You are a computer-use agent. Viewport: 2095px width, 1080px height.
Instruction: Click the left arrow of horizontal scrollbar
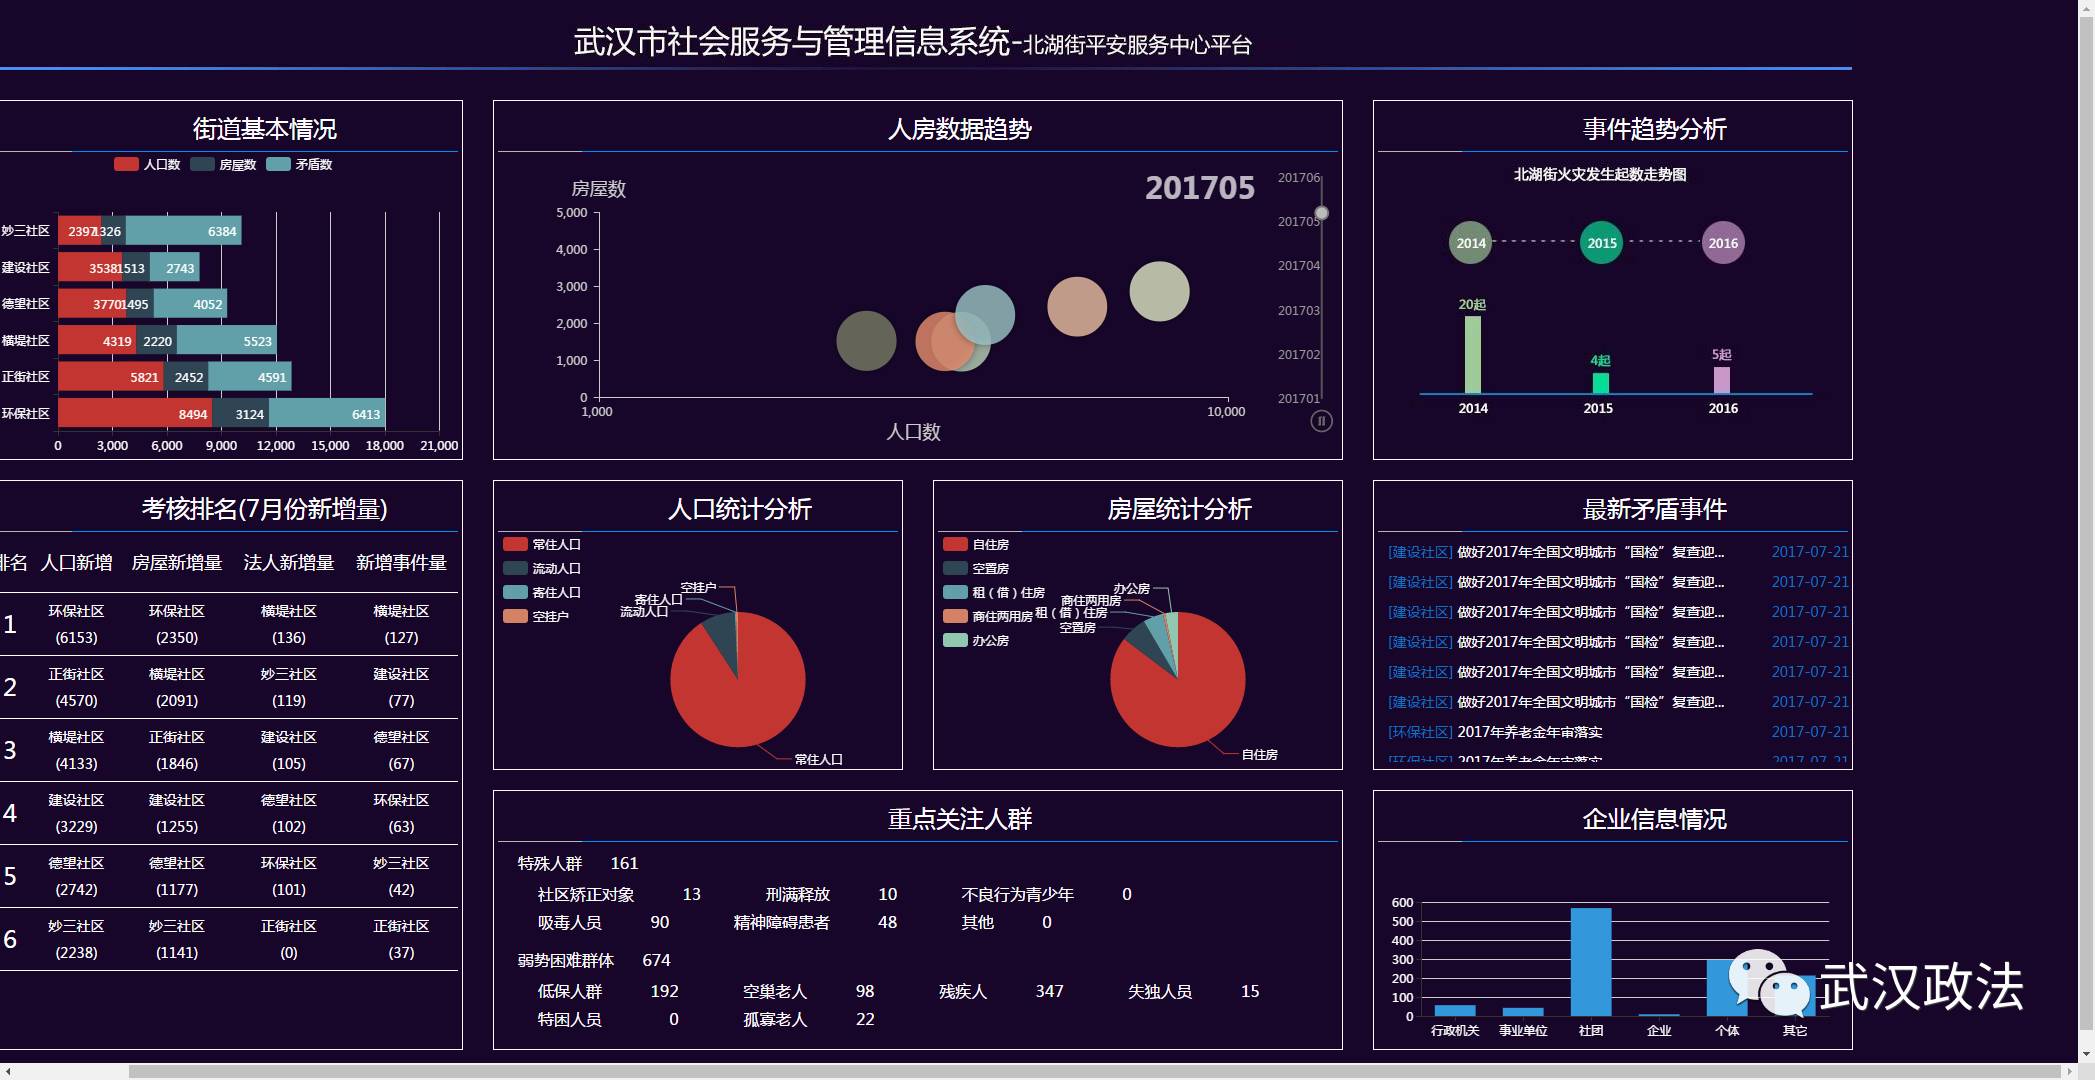(8, 1072)
